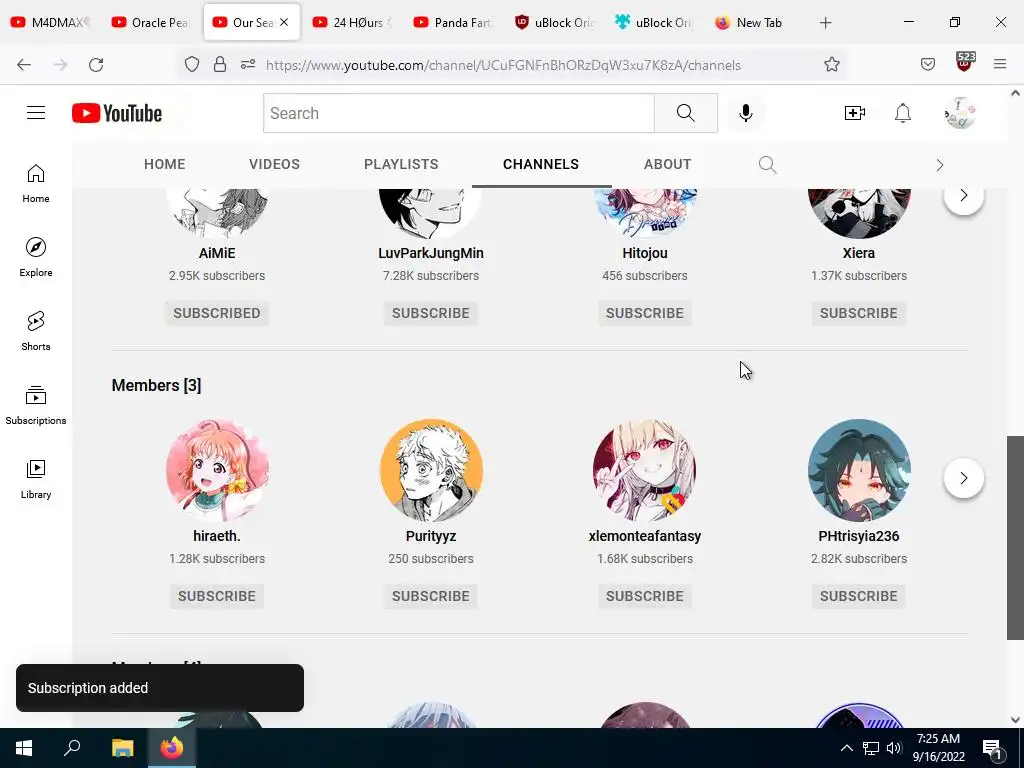The width and height of the screenshot is (1024, 768).
Task: Open Explore in the sidebar
Action: click(x=36, y=257)
